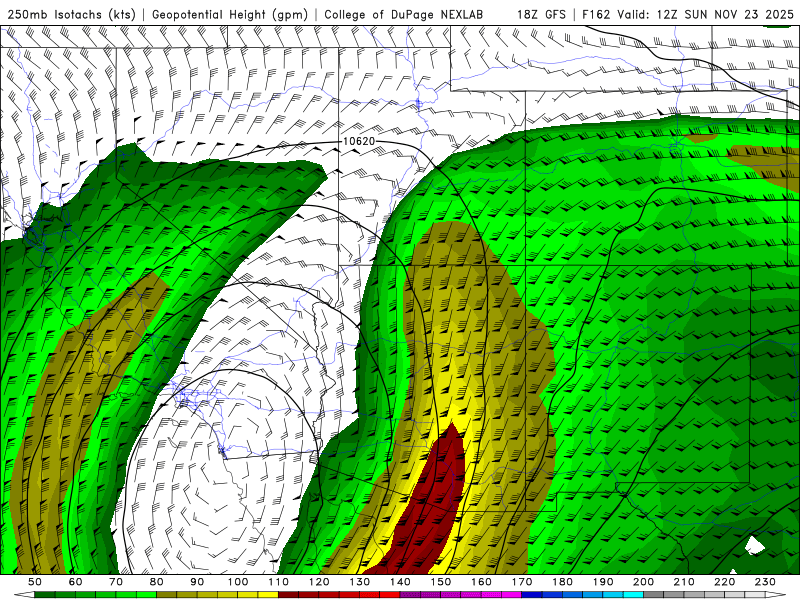Viewport: 800px width, 600px height.
Task: Click the 190 value on the color scale
Action: (x=603, y=582)
